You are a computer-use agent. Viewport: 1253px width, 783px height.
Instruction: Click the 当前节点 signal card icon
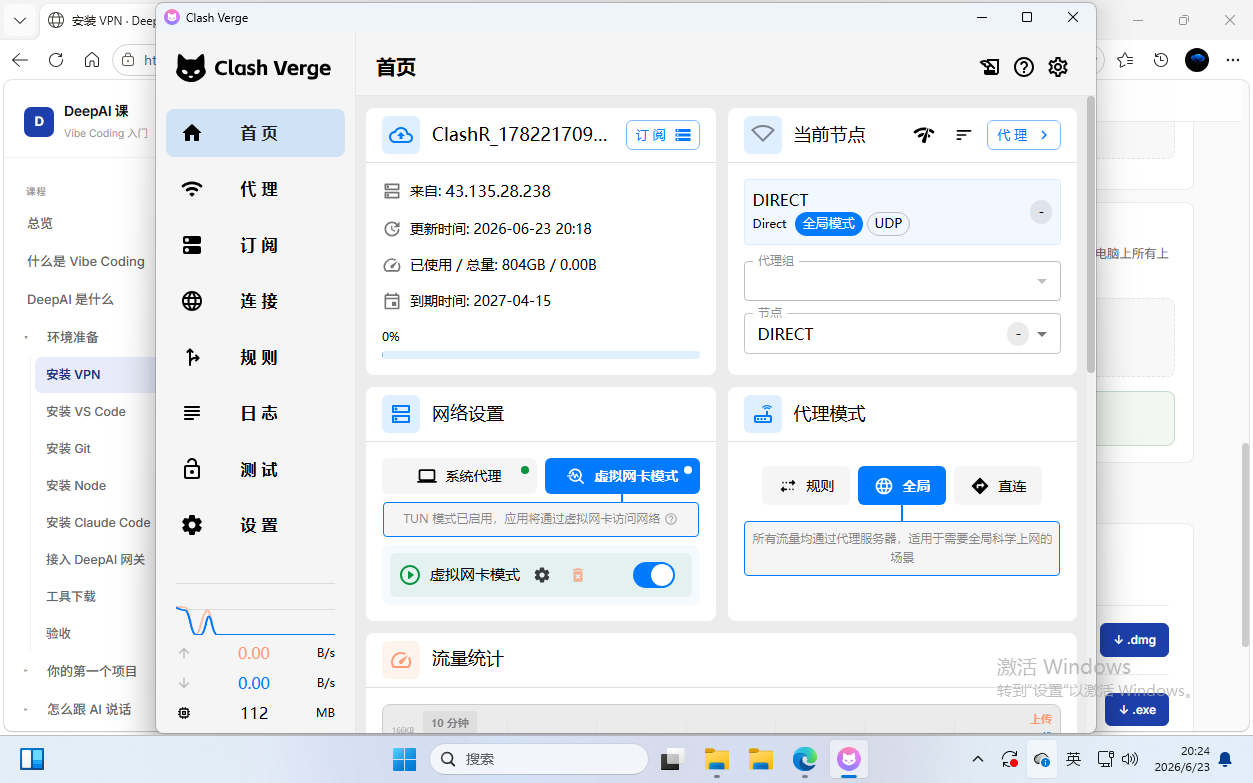763,135
